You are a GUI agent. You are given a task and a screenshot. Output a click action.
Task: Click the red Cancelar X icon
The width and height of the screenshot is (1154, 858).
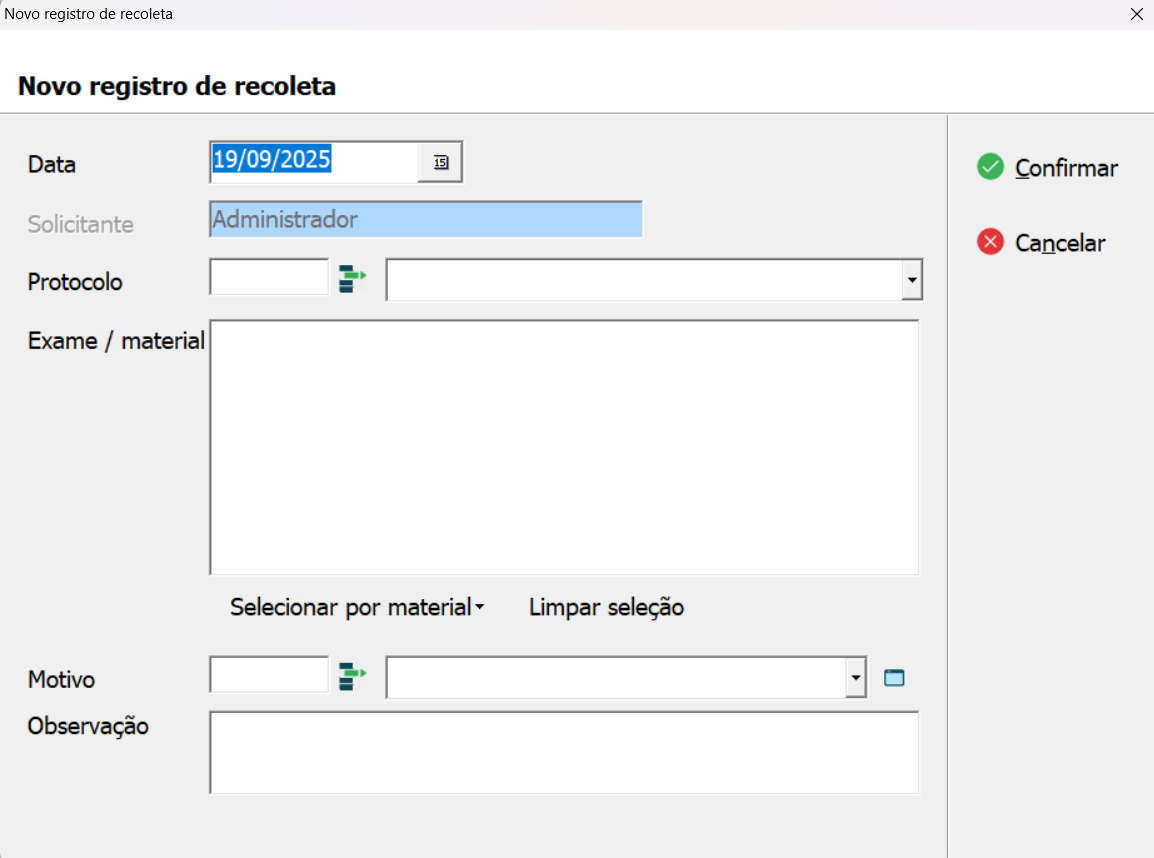point(990,242)
